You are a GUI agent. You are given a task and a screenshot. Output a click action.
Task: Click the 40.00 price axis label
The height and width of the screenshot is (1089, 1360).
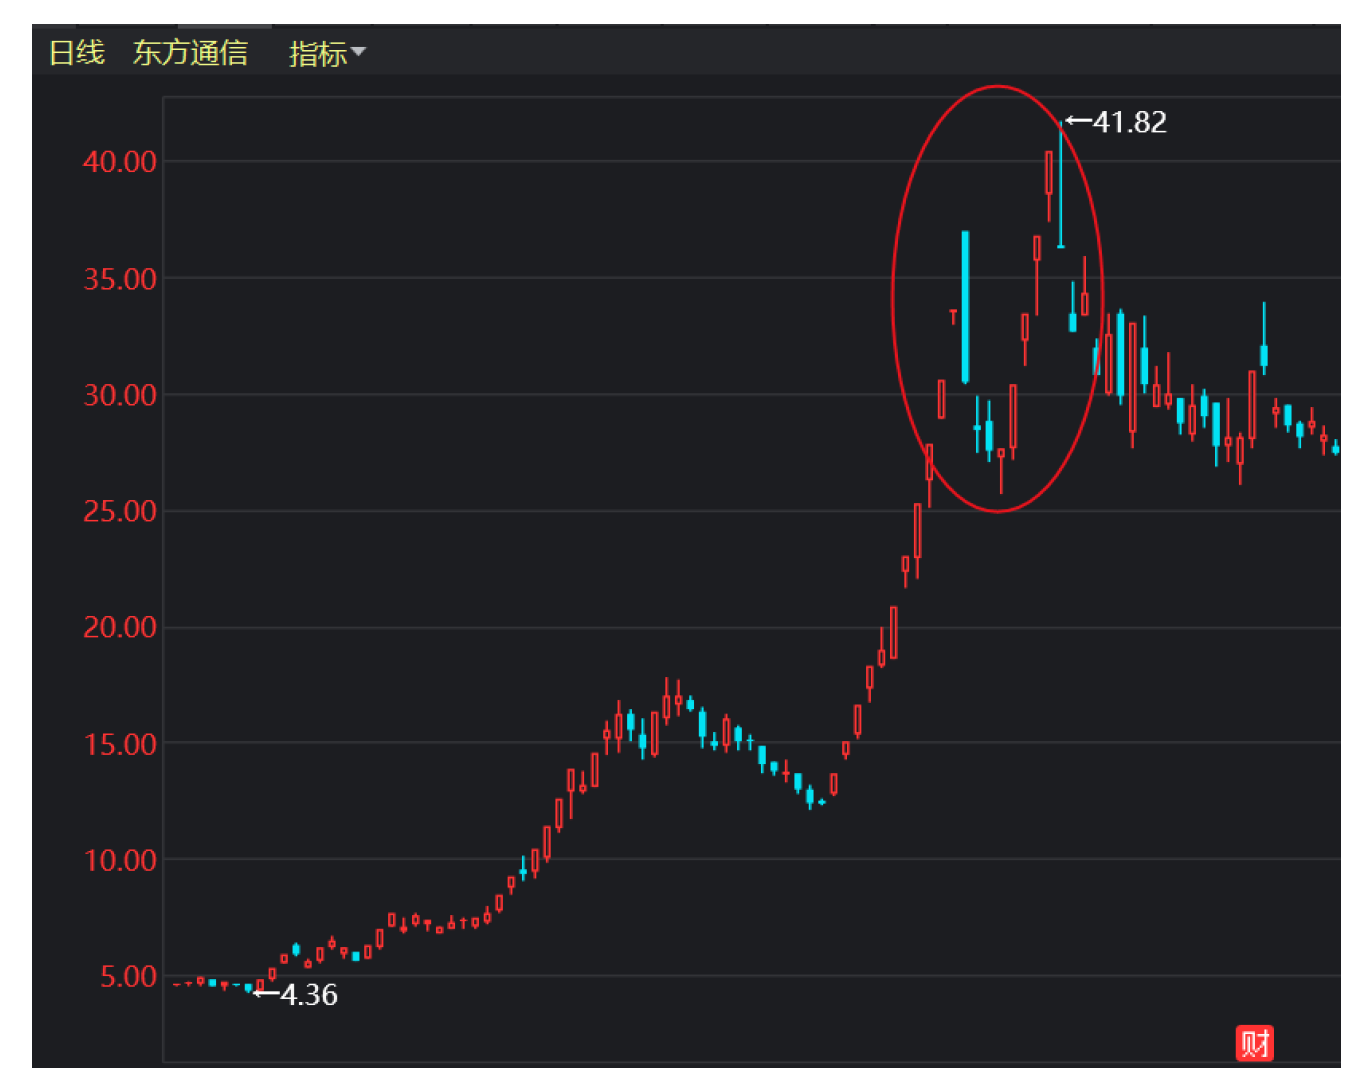pyautogui.click(x=120, y=161)
